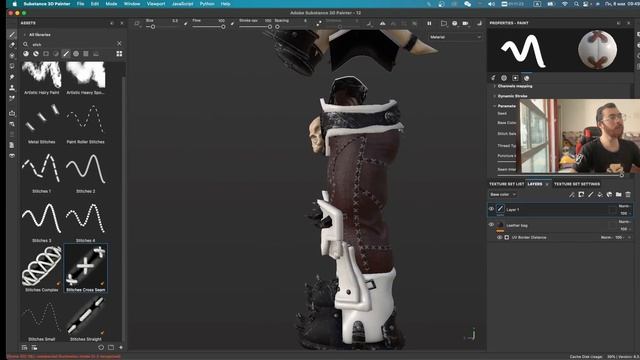640x360 pixels.
Task: Open the JavaScript menu
Action: click(x=182, y=4)
